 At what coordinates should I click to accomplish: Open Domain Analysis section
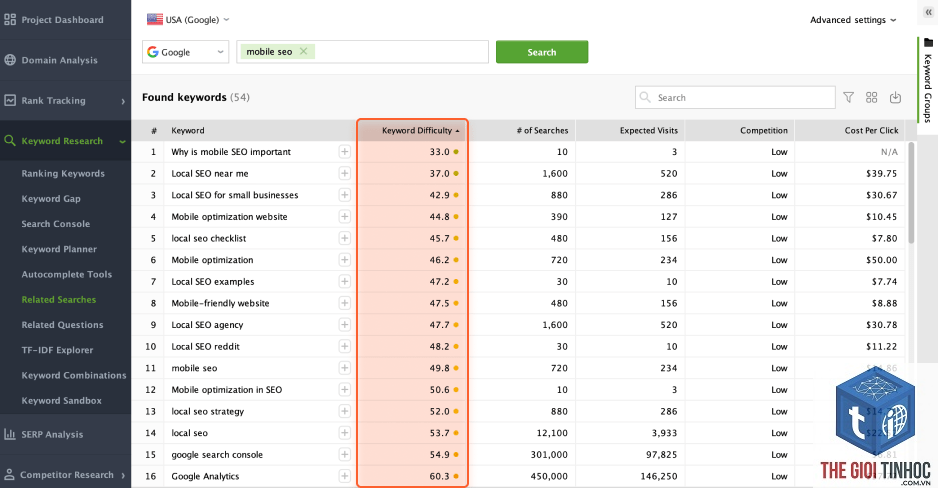[59, 60]
